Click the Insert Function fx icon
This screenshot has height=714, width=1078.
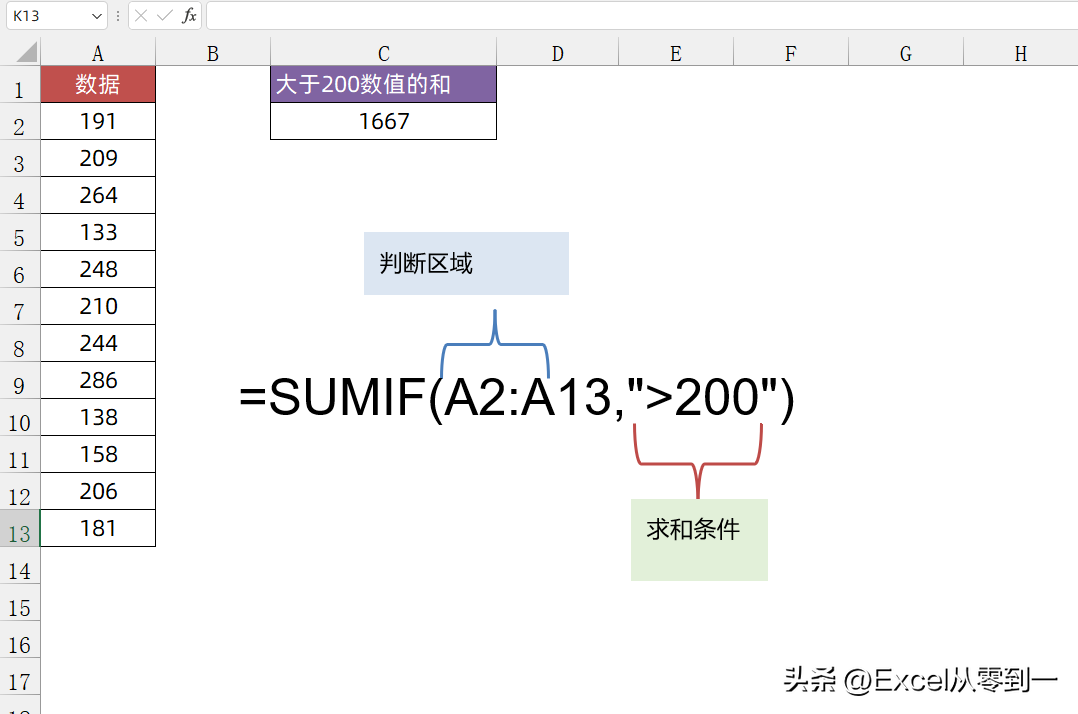(x=189, y=16)
